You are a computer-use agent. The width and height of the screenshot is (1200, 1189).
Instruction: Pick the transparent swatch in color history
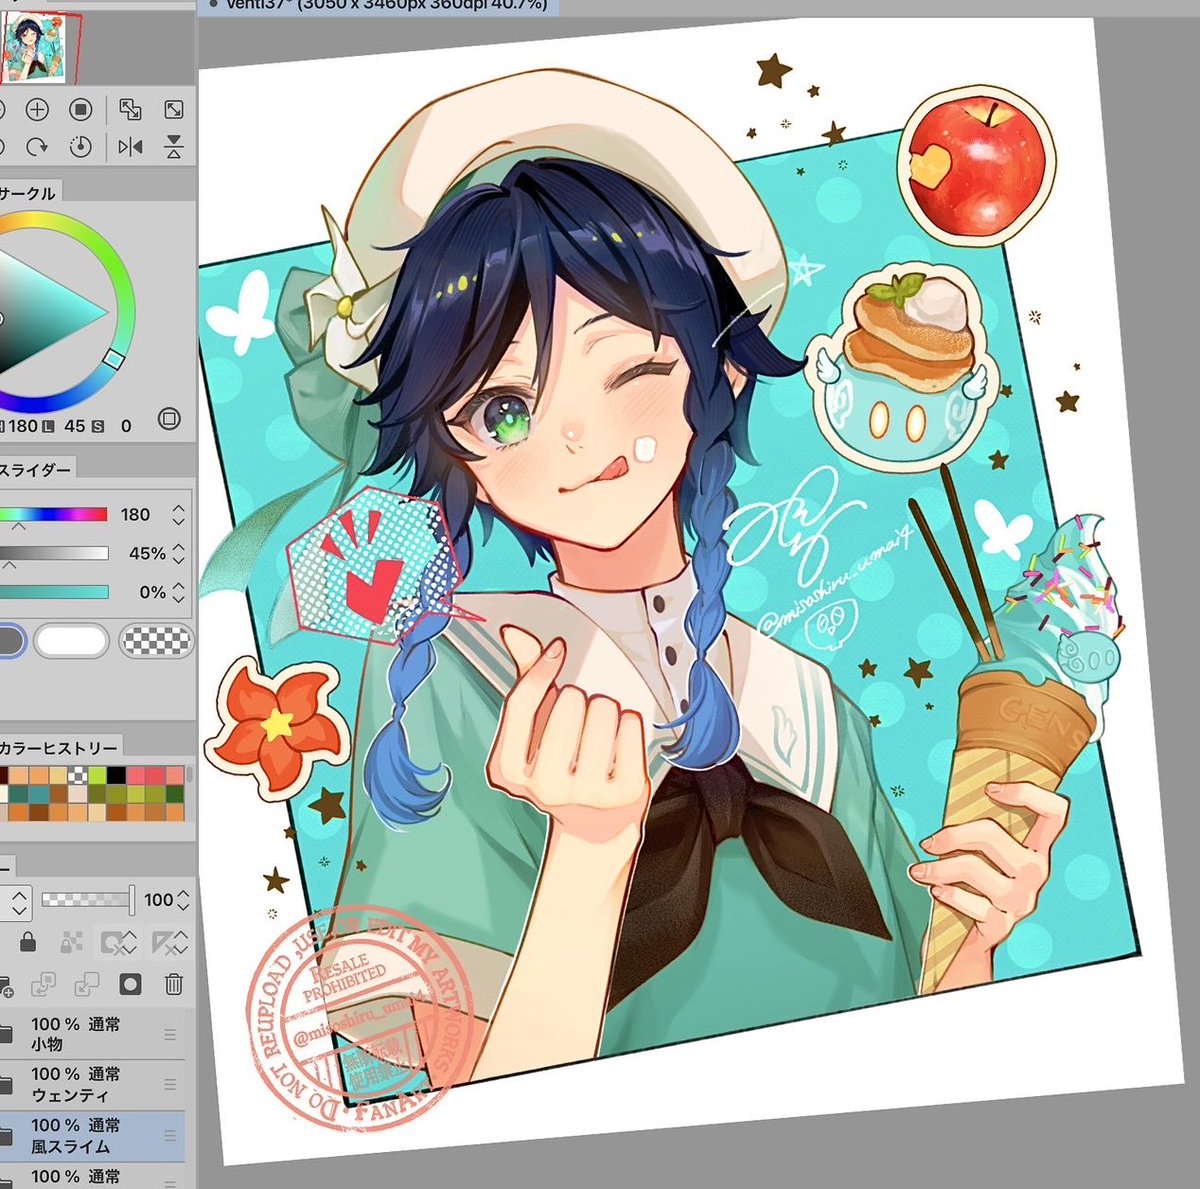pos(78,776)
